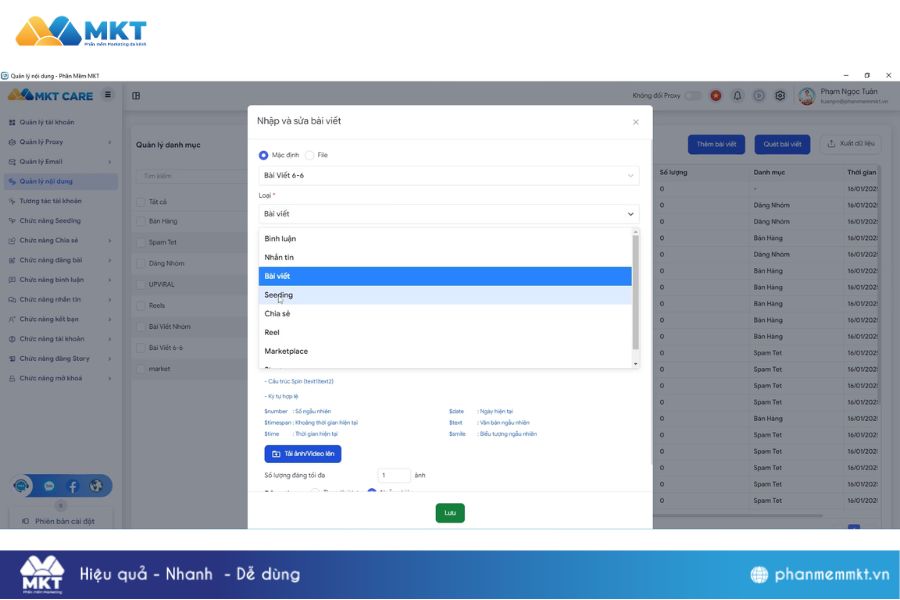
Task: Click the Vietnam flag language icon
Action: (716, 96)
